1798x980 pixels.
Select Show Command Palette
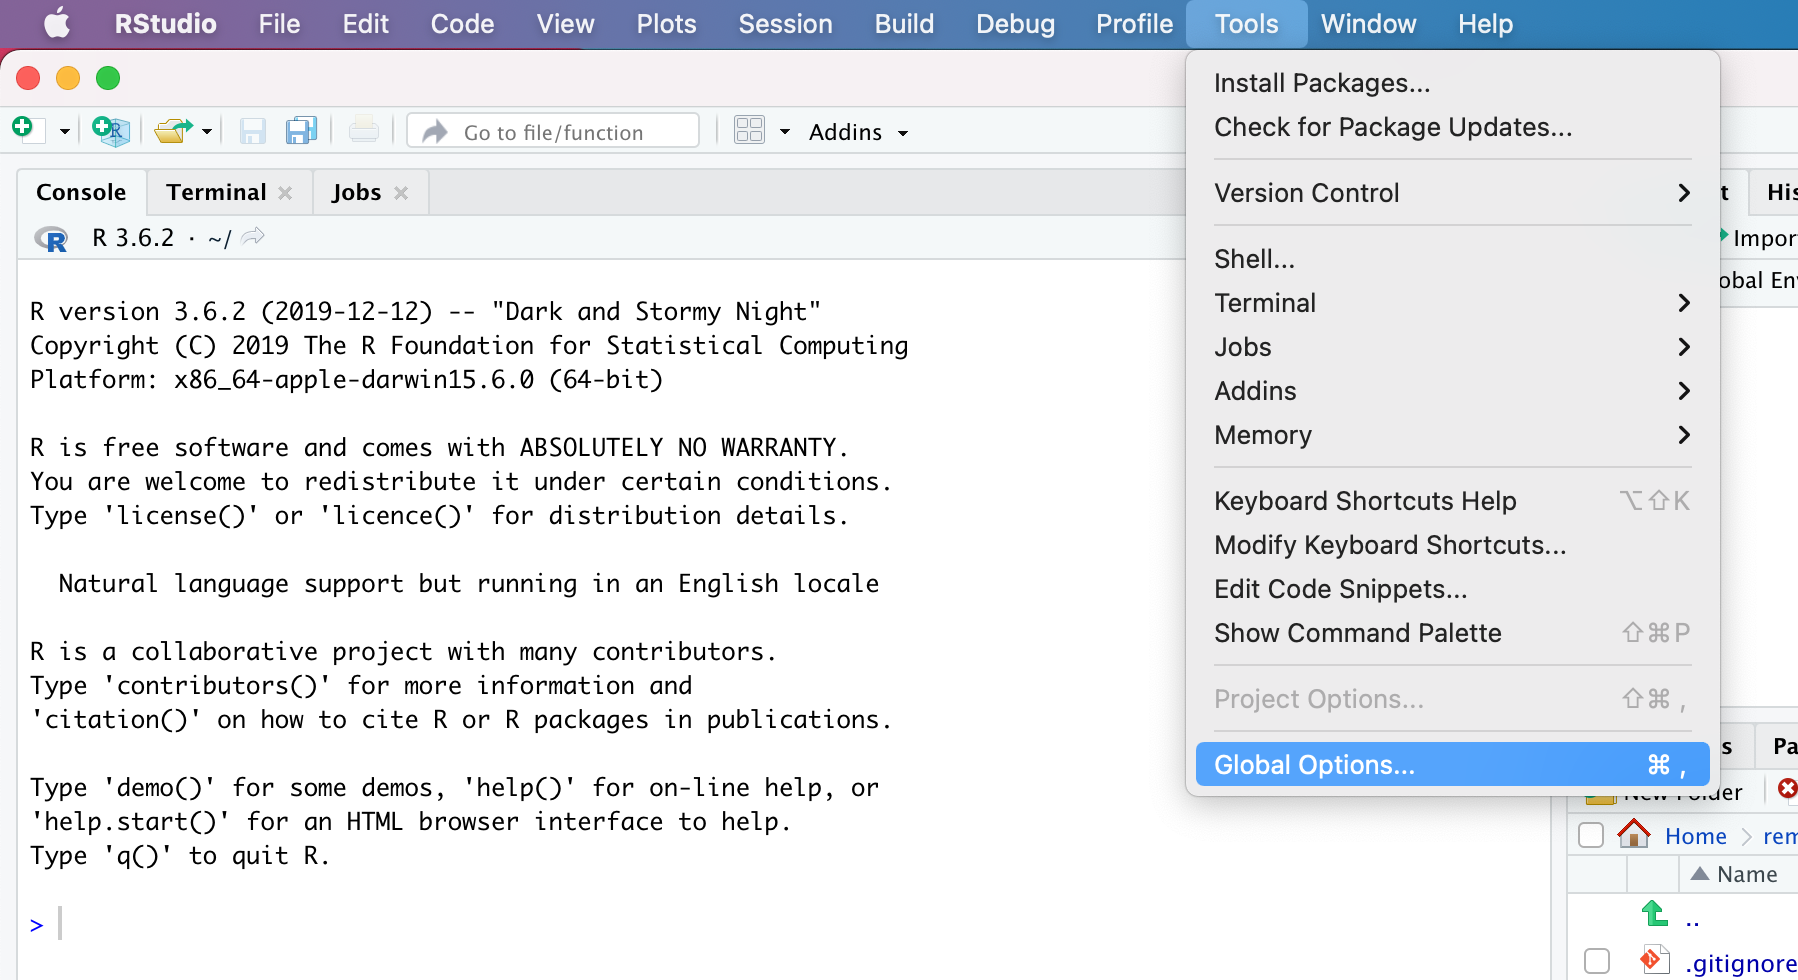pos(1452,633)
